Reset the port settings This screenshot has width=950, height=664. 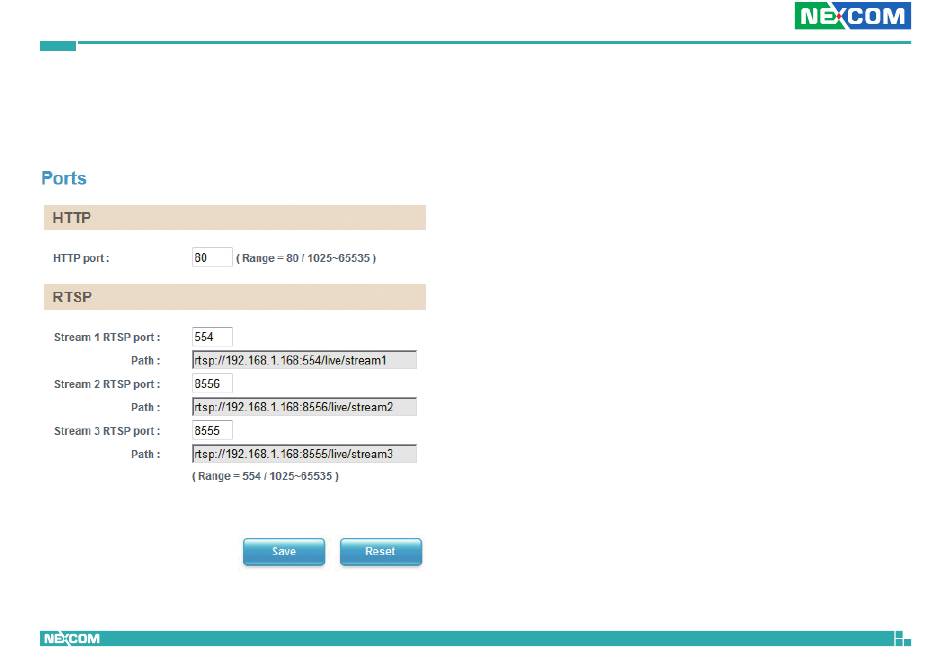tap(380, 551)
